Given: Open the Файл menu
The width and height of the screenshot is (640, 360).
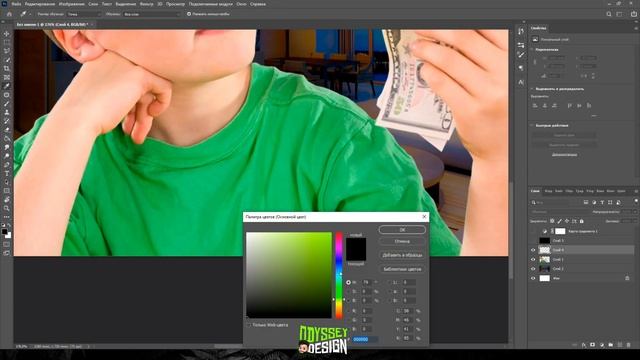Looking at the screenshot, I should tap(16, 4).
